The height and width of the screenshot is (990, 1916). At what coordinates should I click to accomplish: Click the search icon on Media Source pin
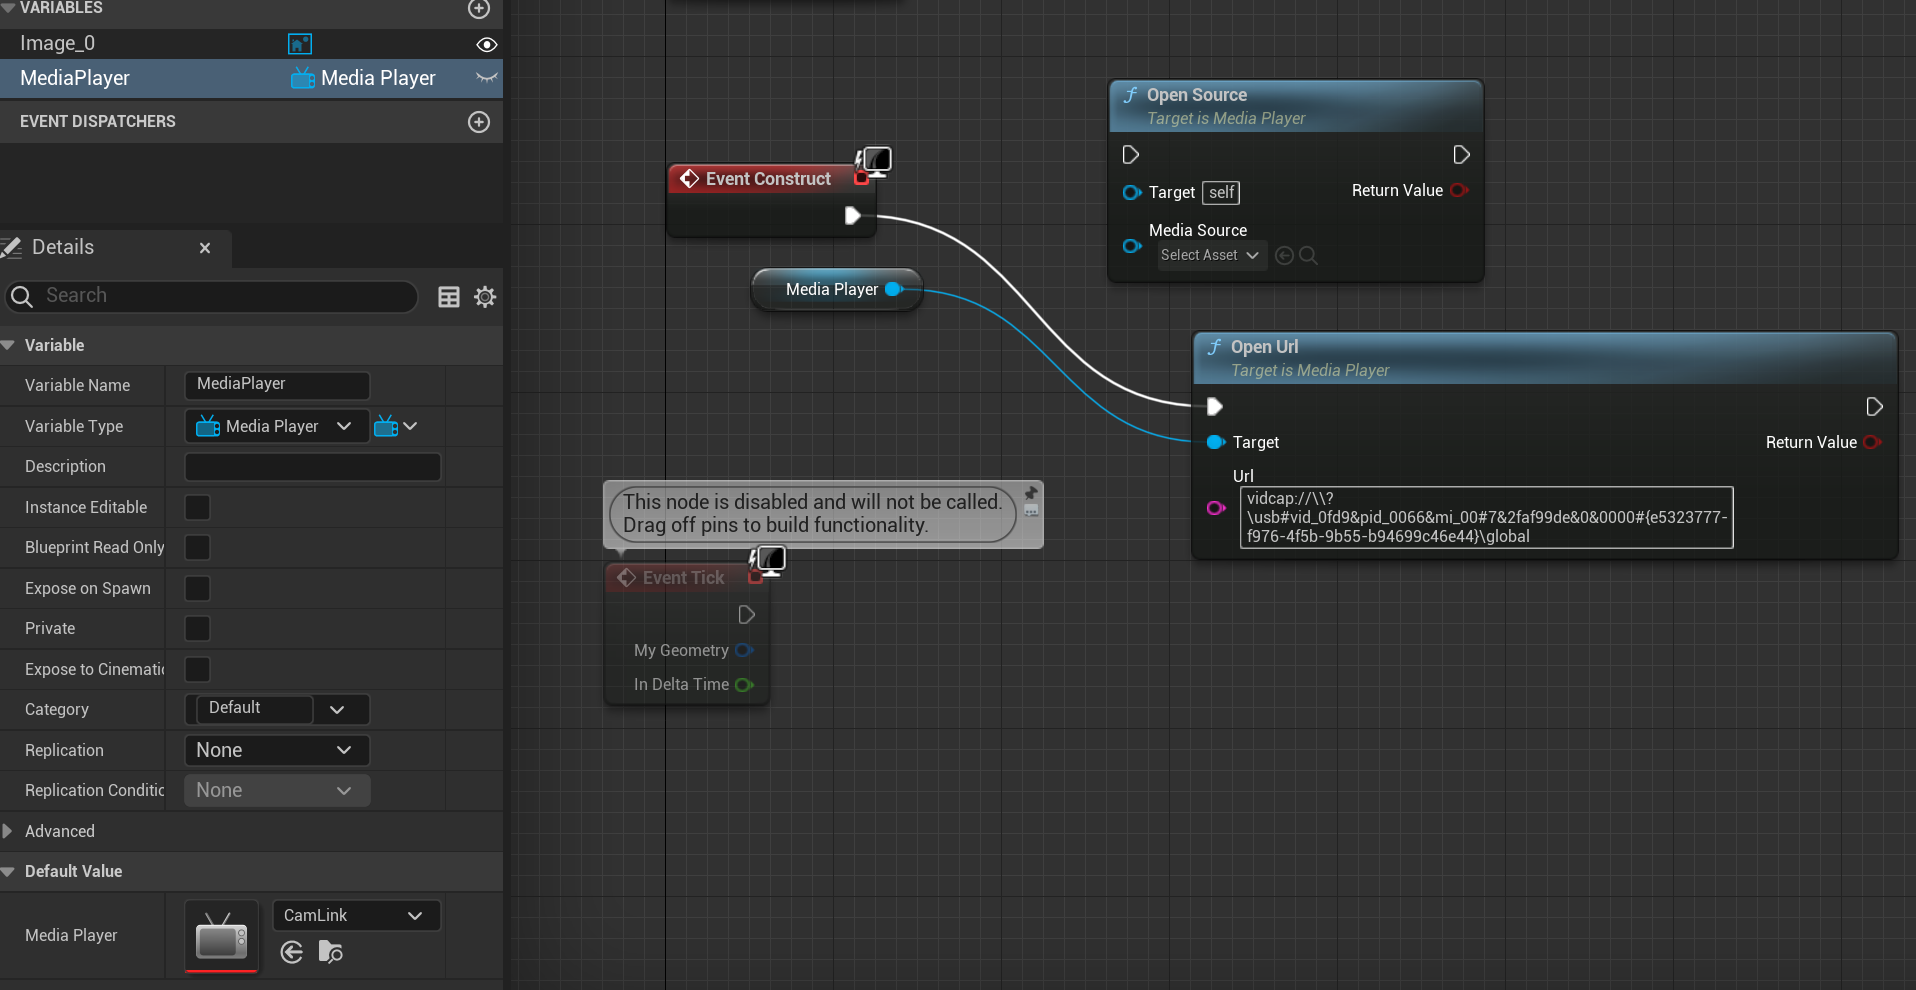coord(1308,256)
